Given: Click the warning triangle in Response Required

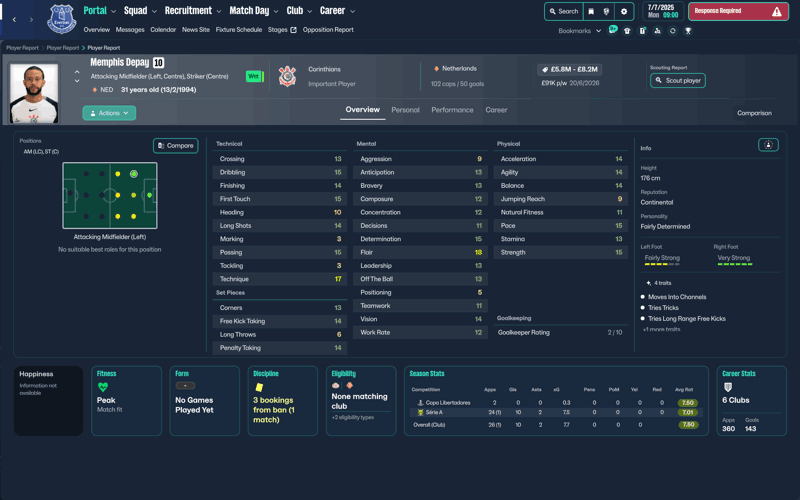Looking at the screenshot, I should [777, 11].
